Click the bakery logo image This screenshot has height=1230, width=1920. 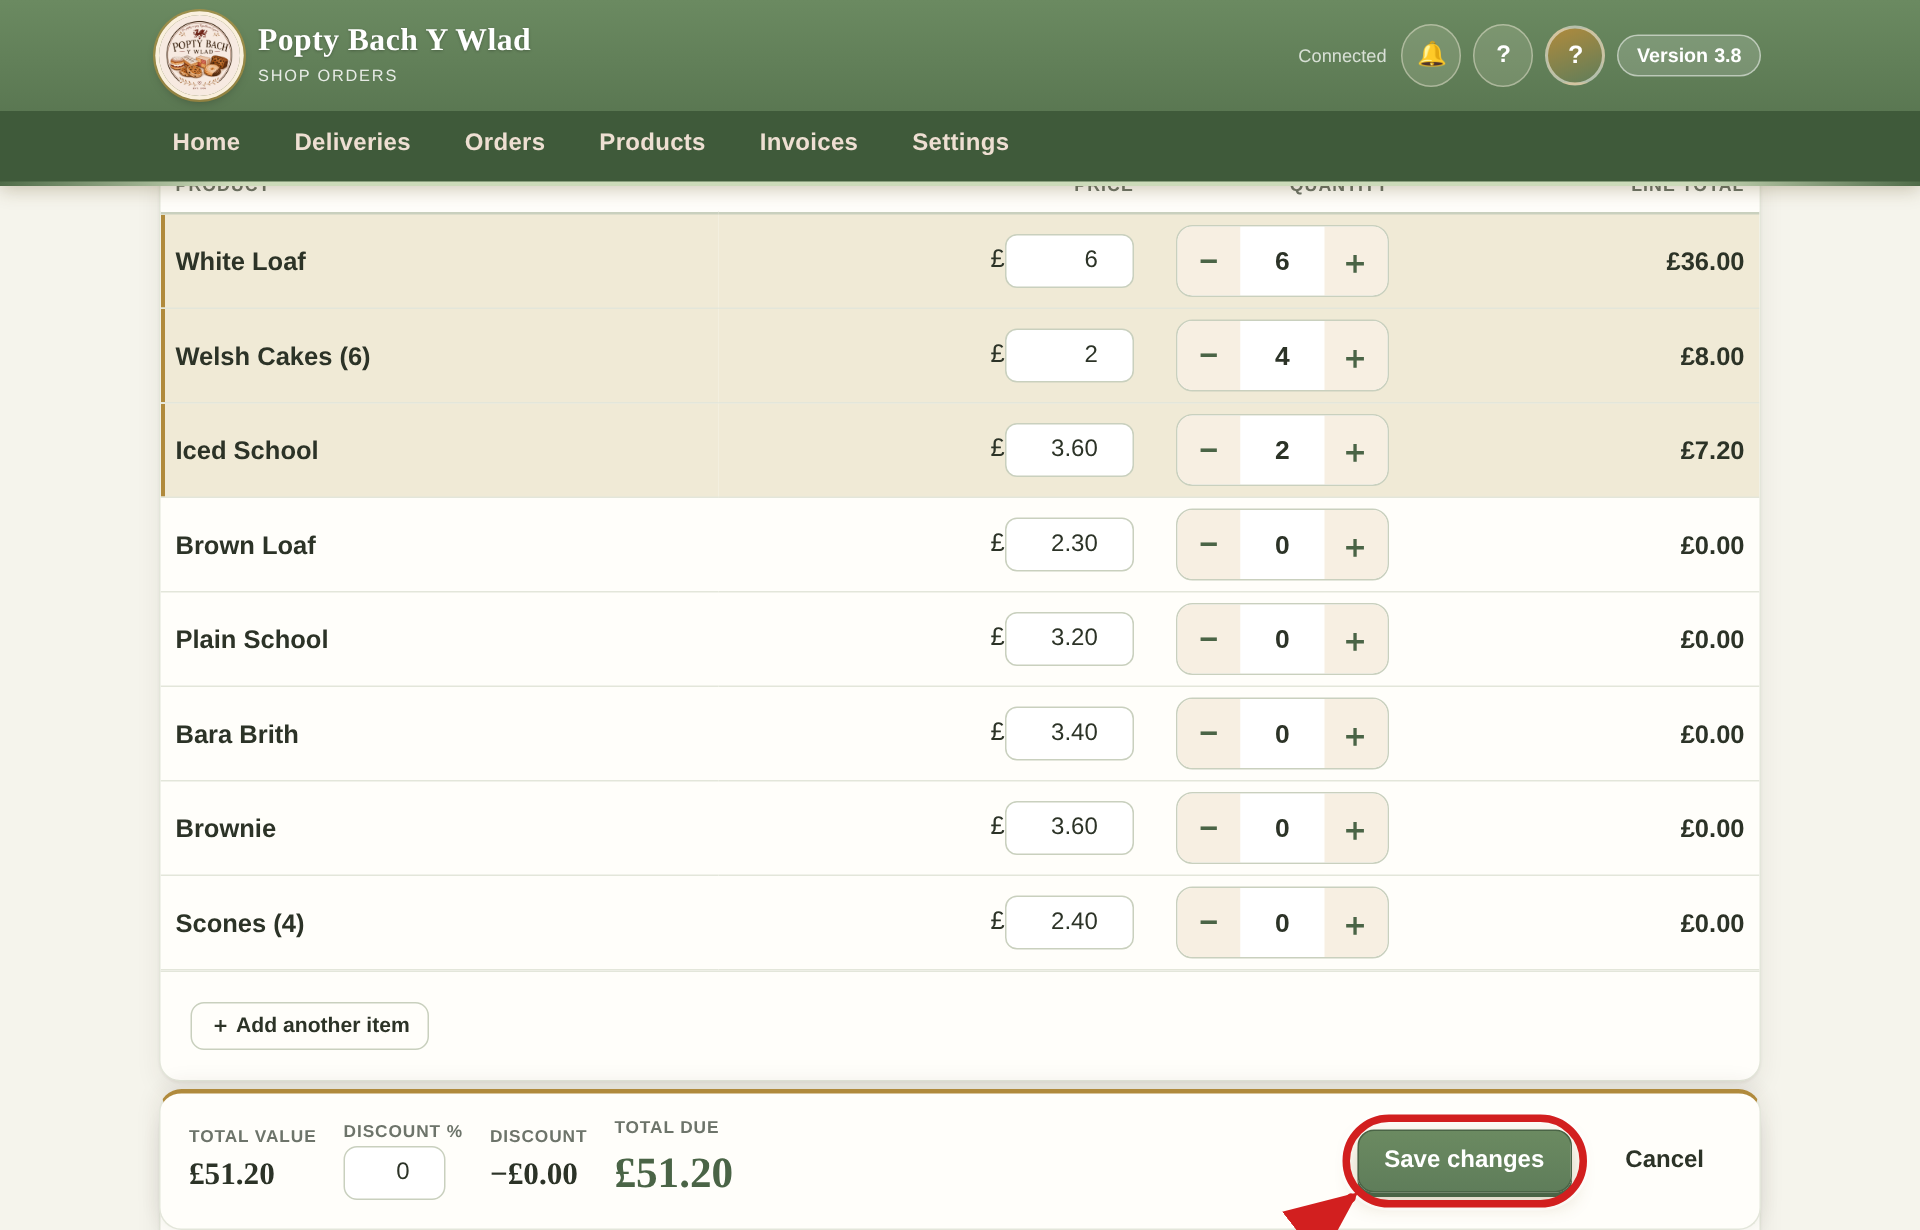pos(200,56)
